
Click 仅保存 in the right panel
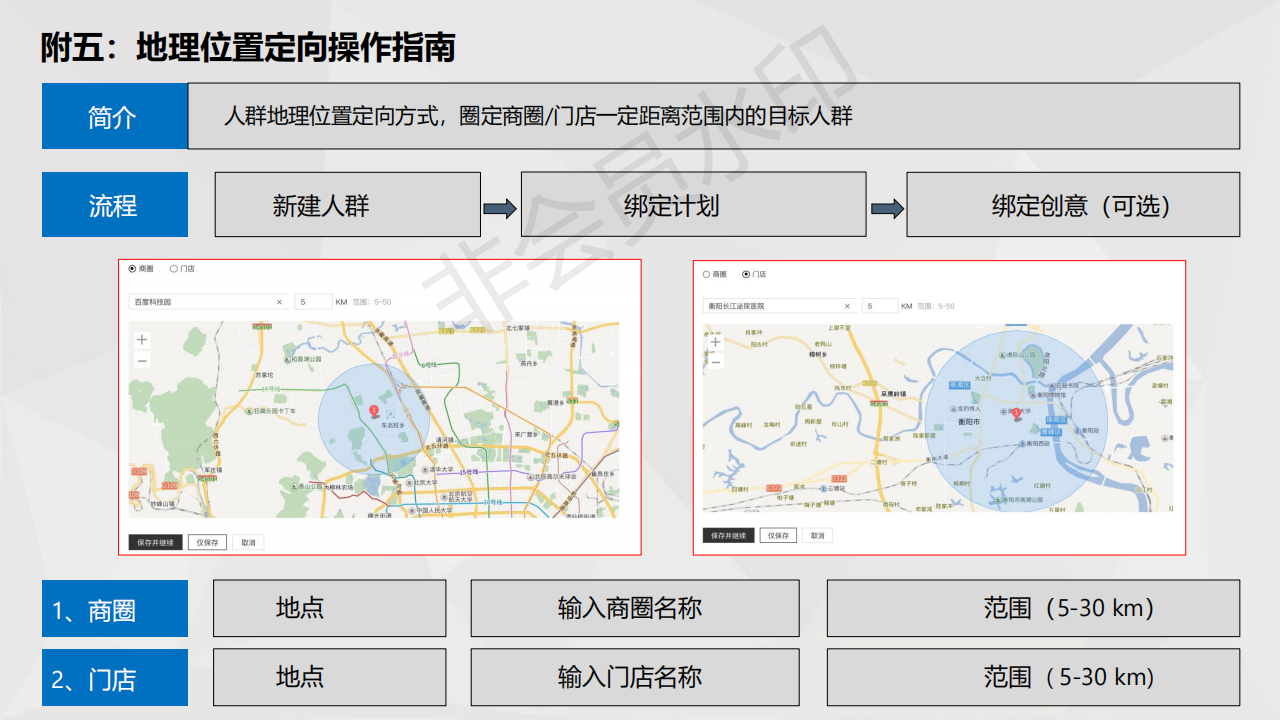pos(778,535)
